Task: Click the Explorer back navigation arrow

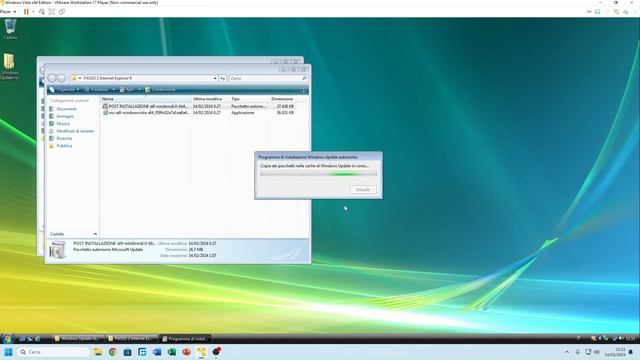Action: tap(52, 78)
